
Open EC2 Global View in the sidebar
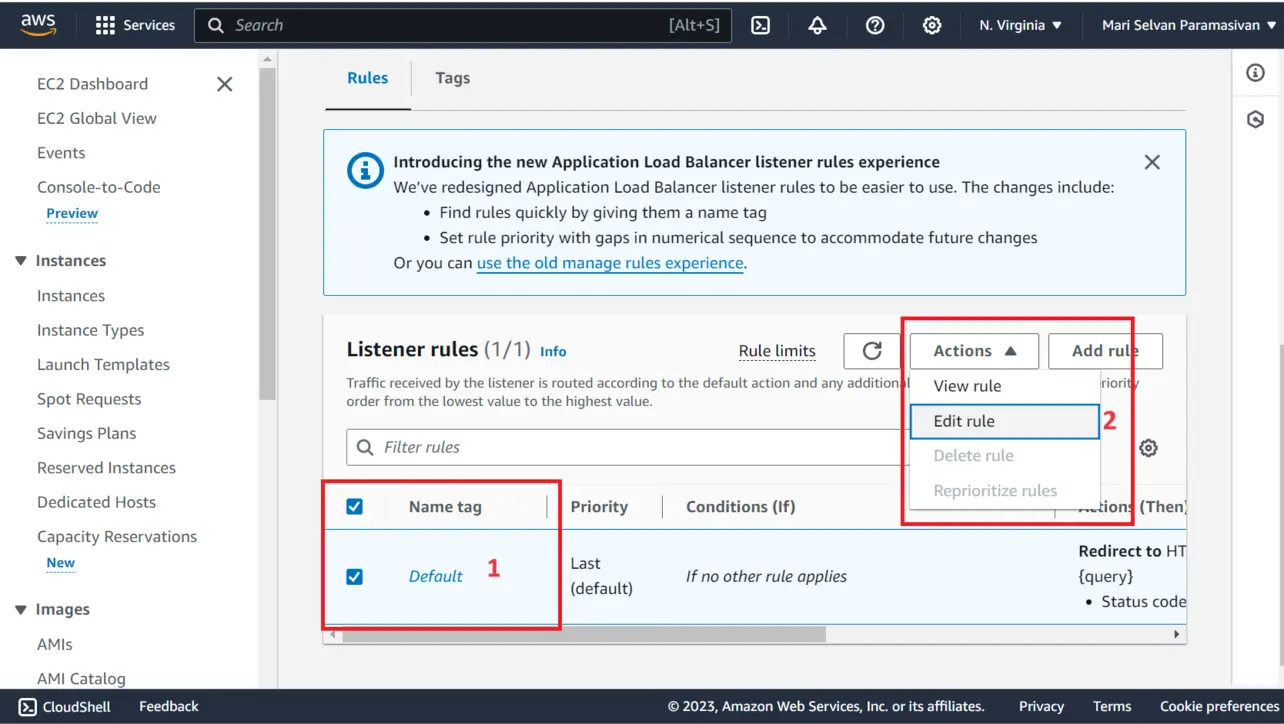coord(97,118)
